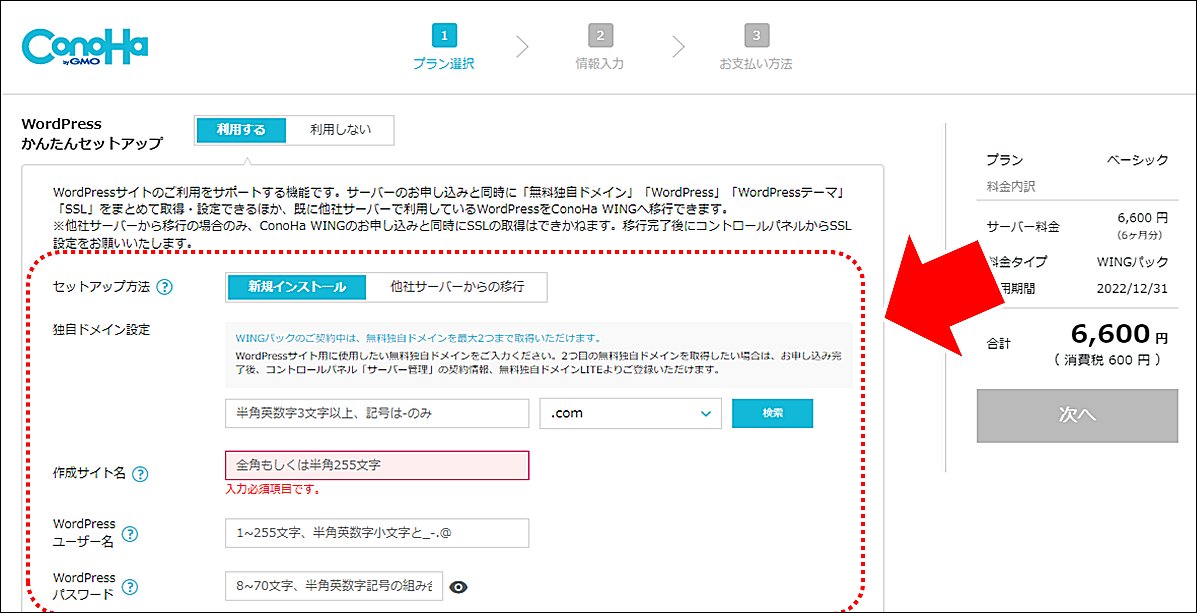
Task: Open help icon beside WordPress ユーザー名
Action: pos(131,534)
